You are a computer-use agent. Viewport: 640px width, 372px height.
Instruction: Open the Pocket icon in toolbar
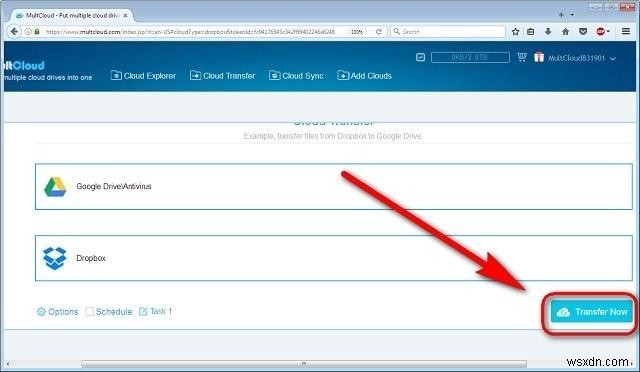(x=583, y=31)
